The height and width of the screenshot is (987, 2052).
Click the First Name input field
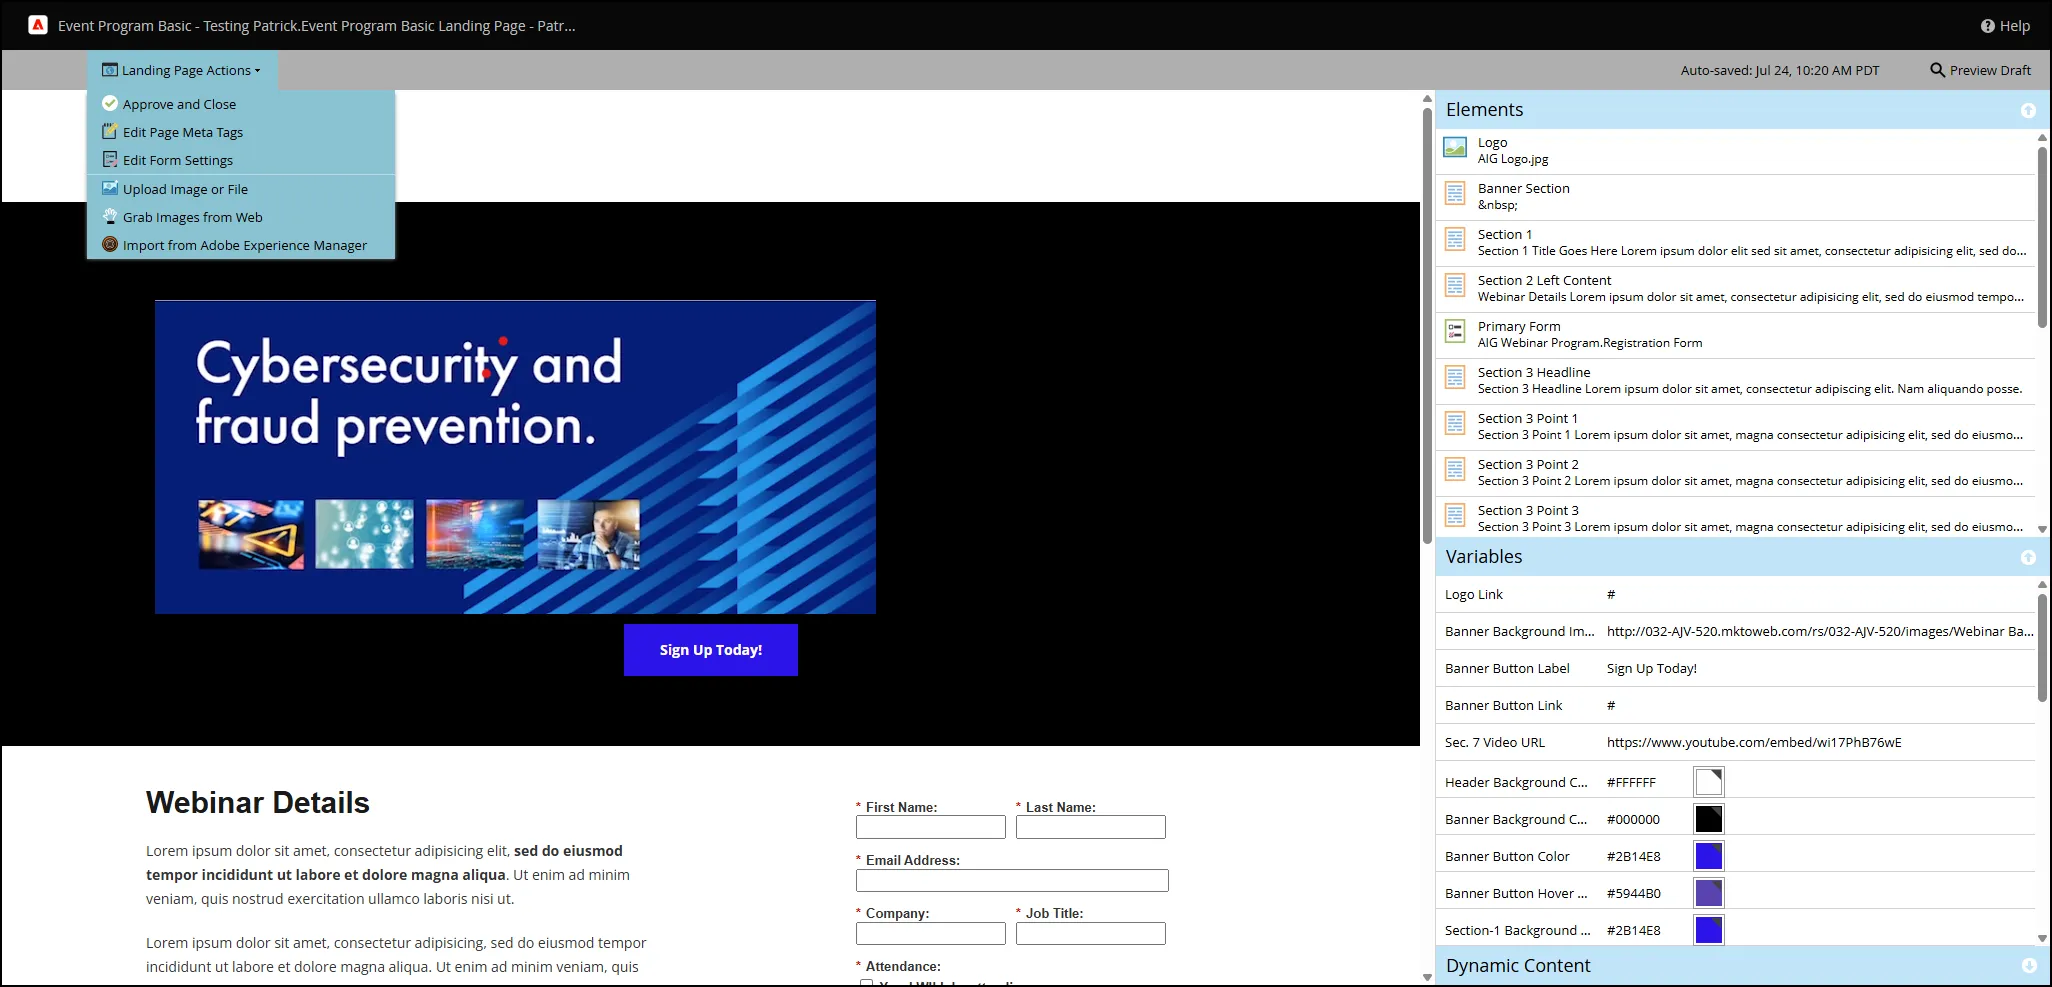931,827
